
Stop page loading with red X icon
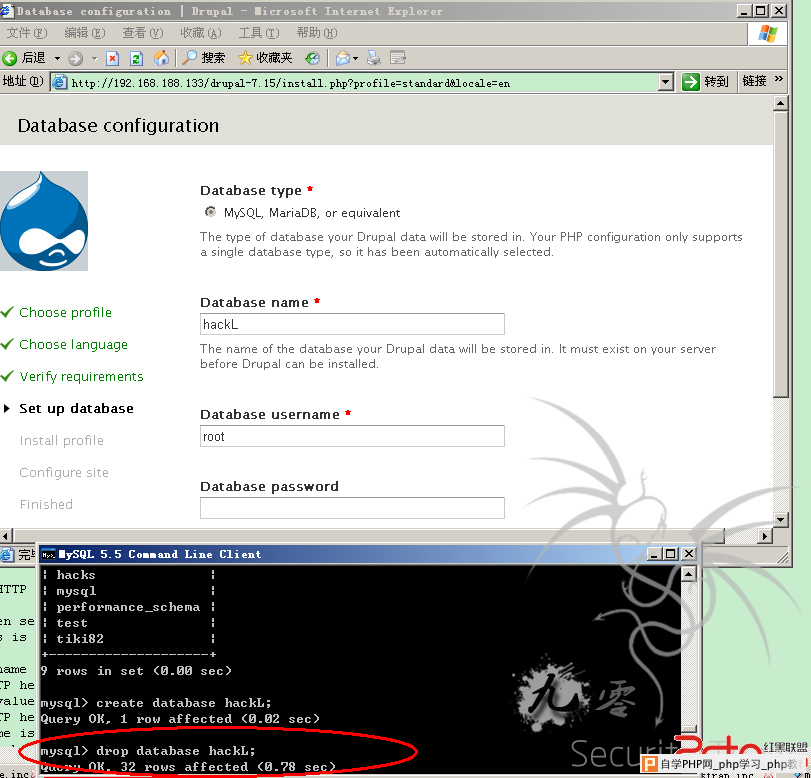click(x=112, y=58)
